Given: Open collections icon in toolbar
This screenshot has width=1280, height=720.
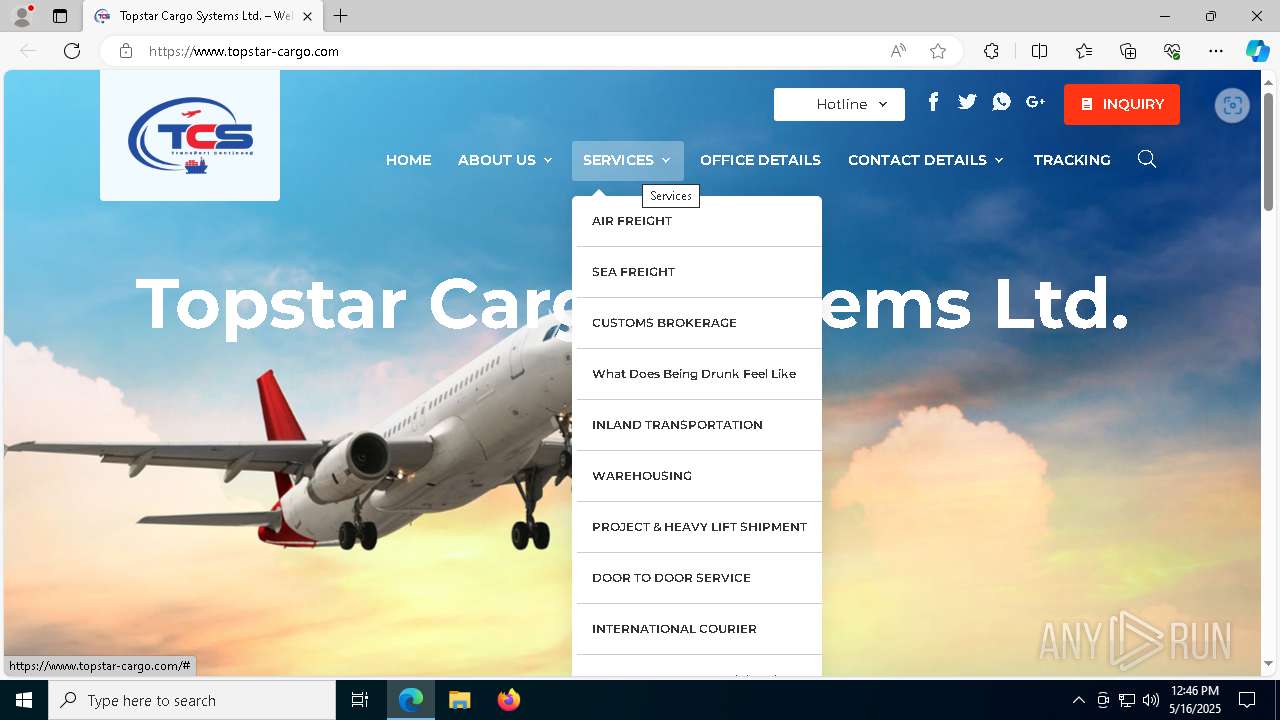Looking at the screenshot, I should click(x=1128, y=51).
